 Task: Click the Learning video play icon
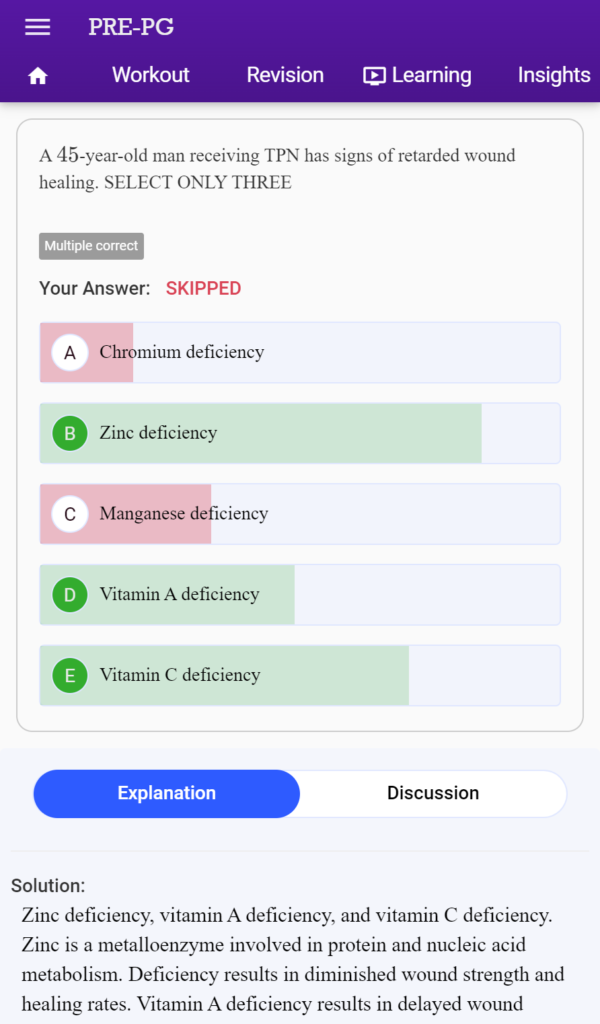[x=374, y=76]
